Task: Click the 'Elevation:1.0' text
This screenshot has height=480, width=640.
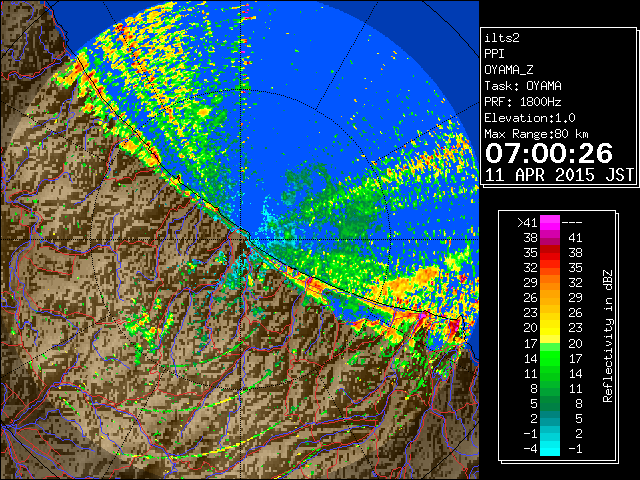Action: [530, 118]
